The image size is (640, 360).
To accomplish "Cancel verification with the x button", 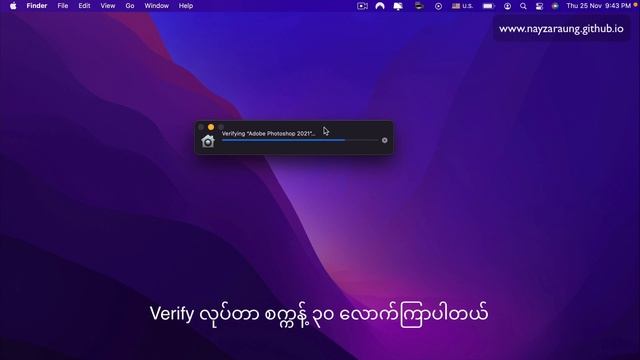I will pyautogui.click(x=384, y=140).
